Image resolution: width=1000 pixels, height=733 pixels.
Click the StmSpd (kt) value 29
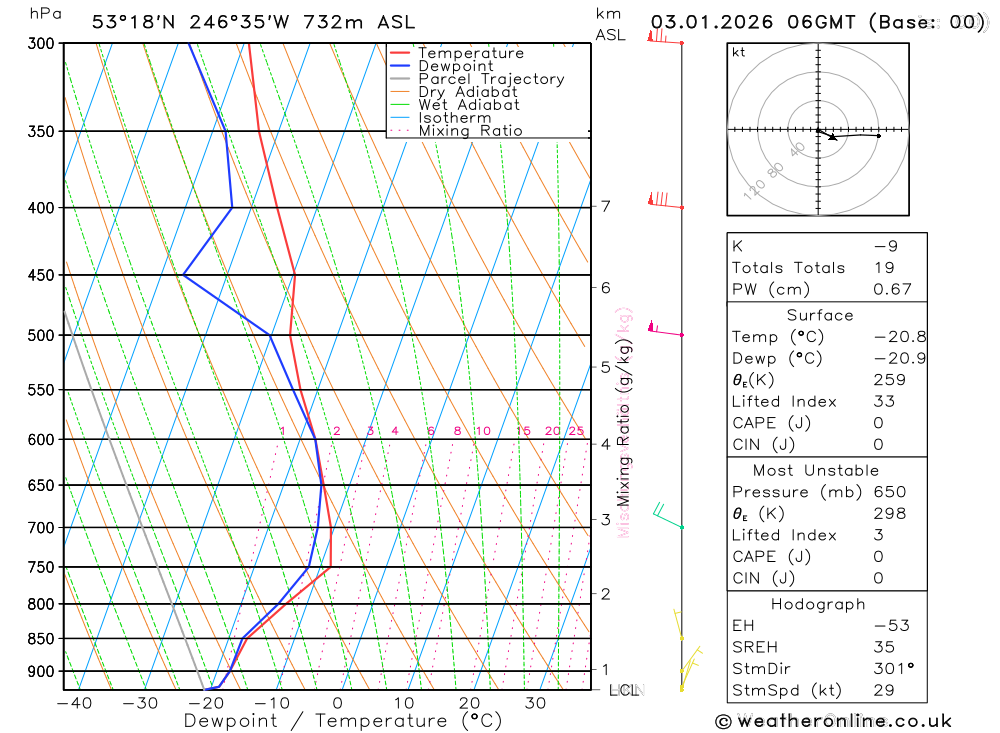pyautogui.click(x=885, y=690)
